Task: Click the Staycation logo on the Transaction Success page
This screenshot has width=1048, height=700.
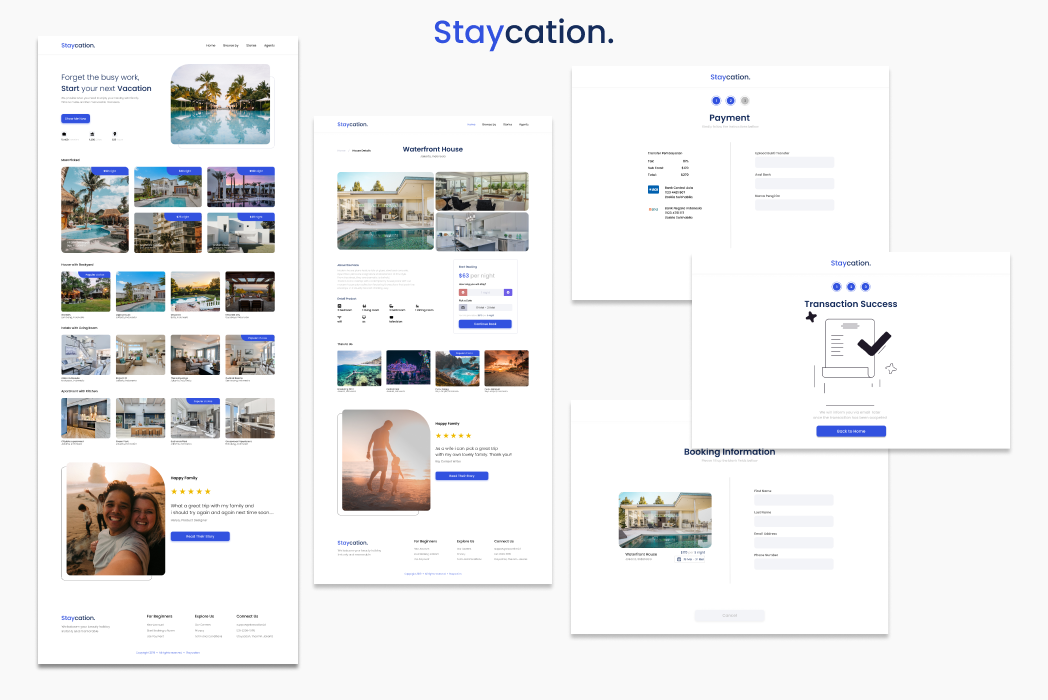Action: tap(851, 263)
